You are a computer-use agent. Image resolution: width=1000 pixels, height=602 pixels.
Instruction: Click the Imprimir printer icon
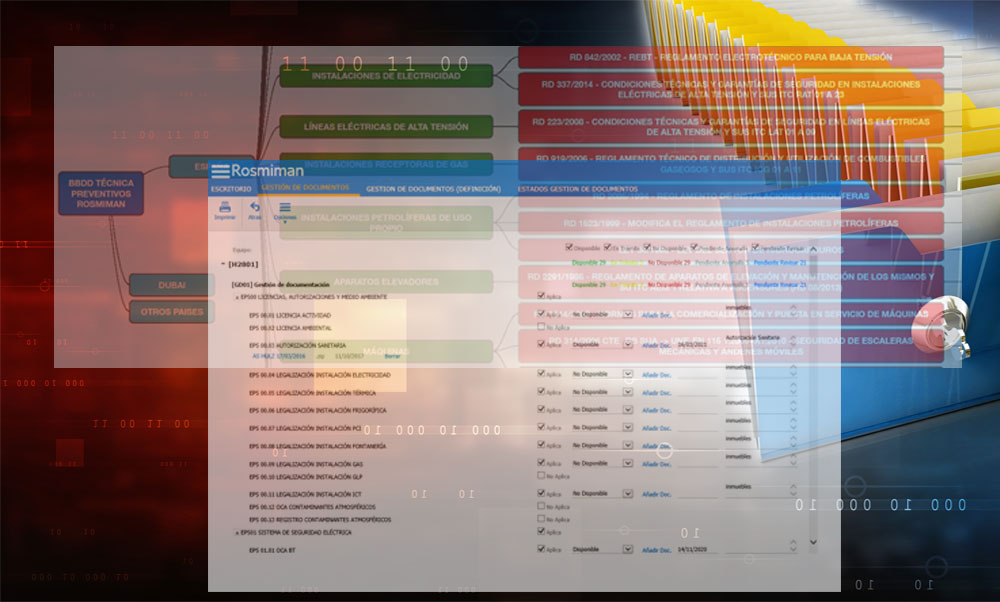pyautogui.click(x=224, y=207)
